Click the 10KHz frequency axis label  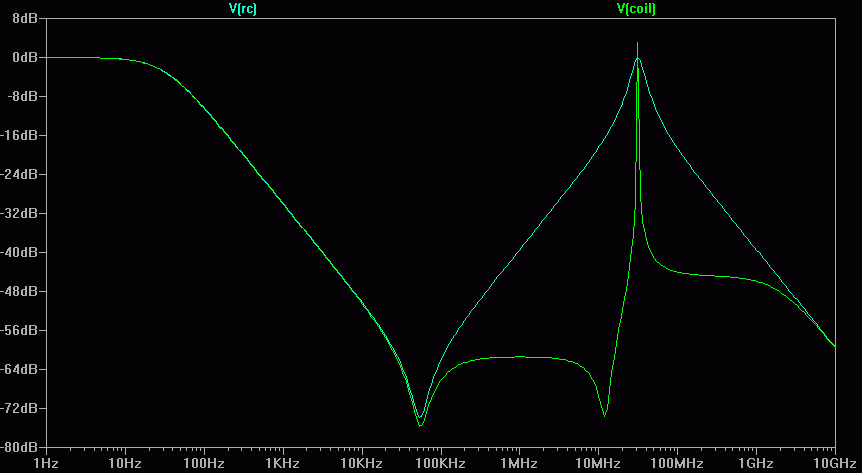point(361,464)
